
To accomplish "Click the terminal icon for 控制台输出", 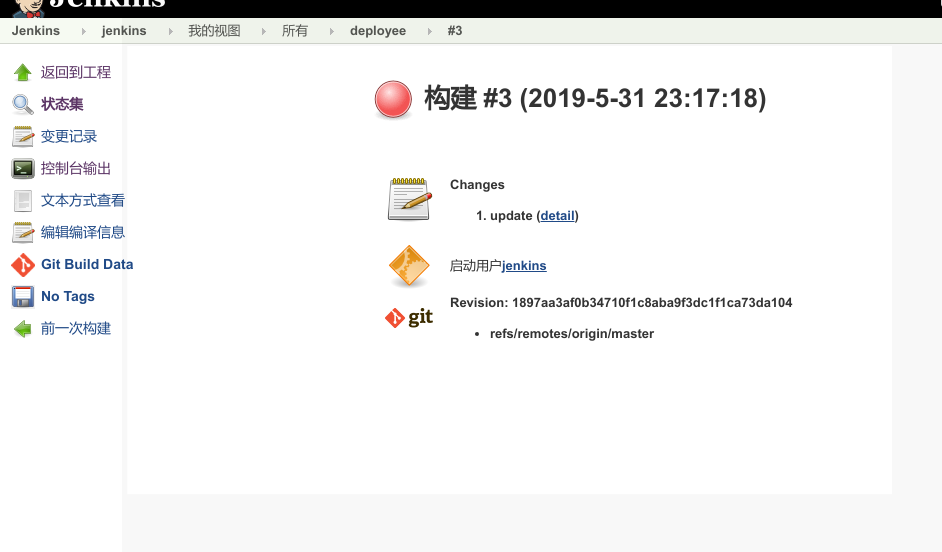I will [23, 169].
